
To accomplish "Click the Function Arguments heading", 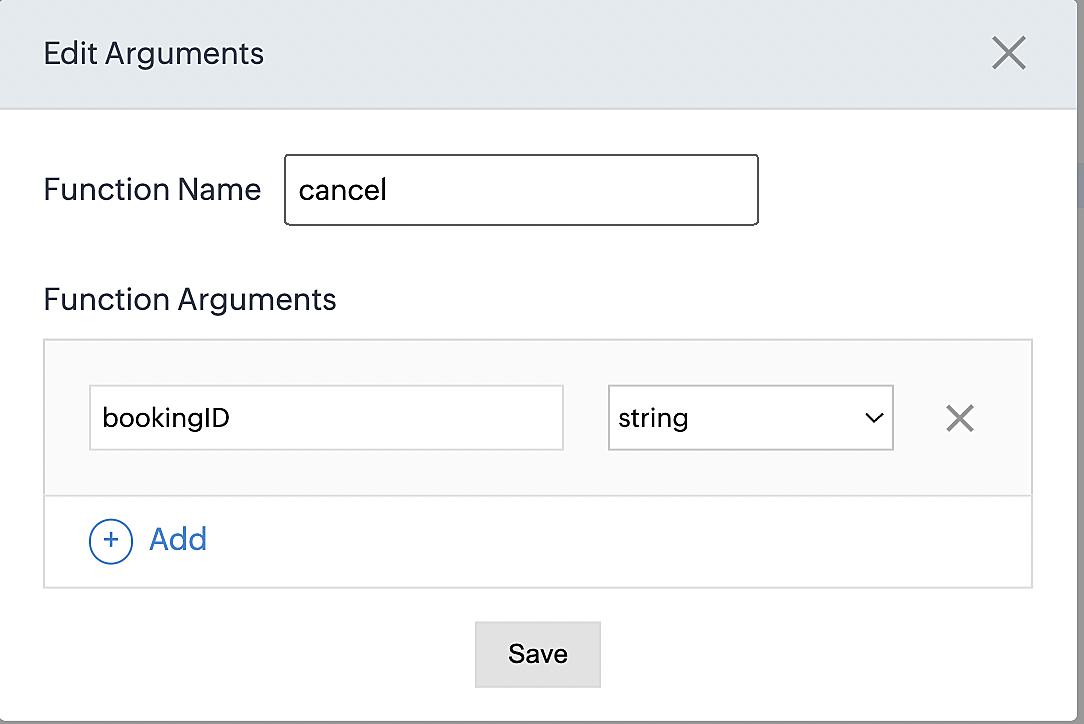I will coord(190,299).
